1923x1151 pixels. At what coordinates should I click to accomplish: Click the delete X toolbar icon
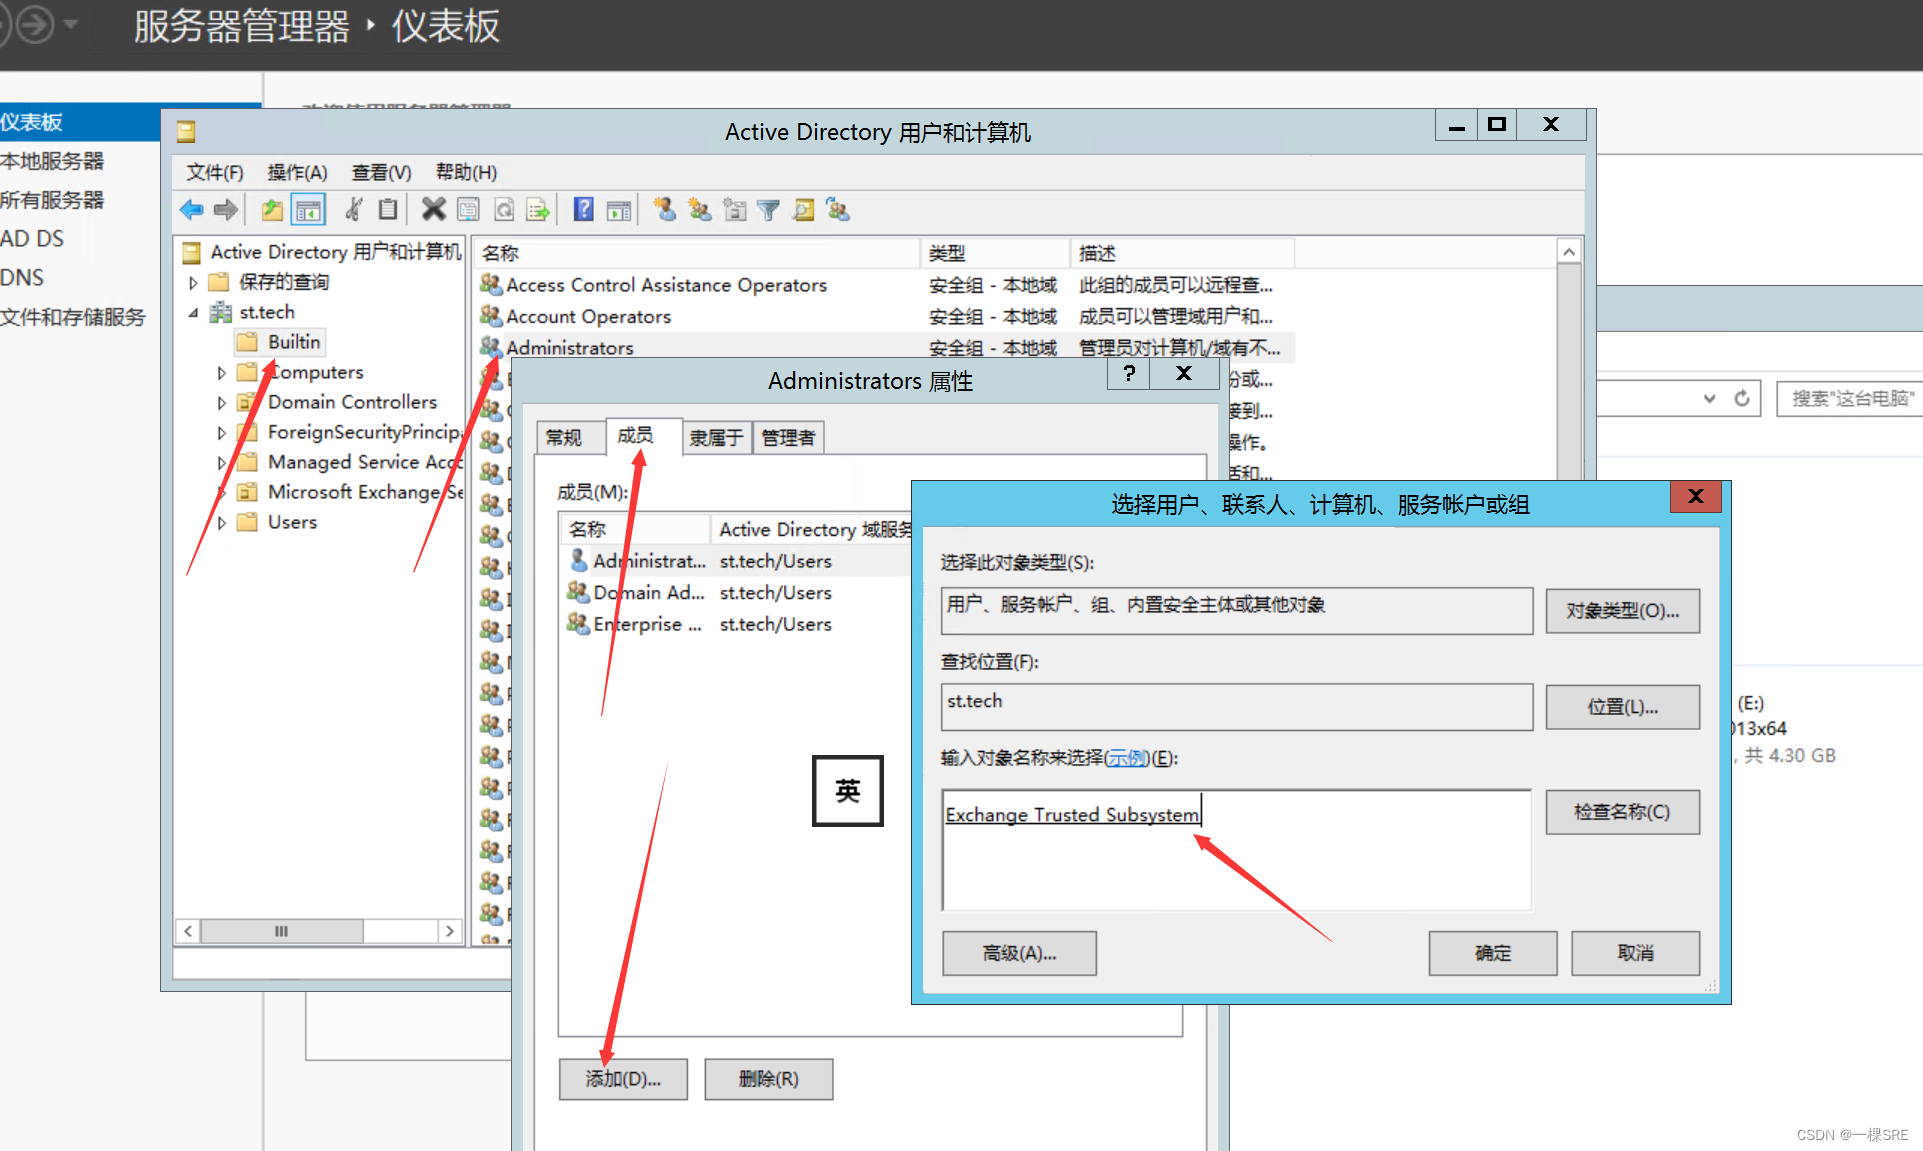[433, 210]
